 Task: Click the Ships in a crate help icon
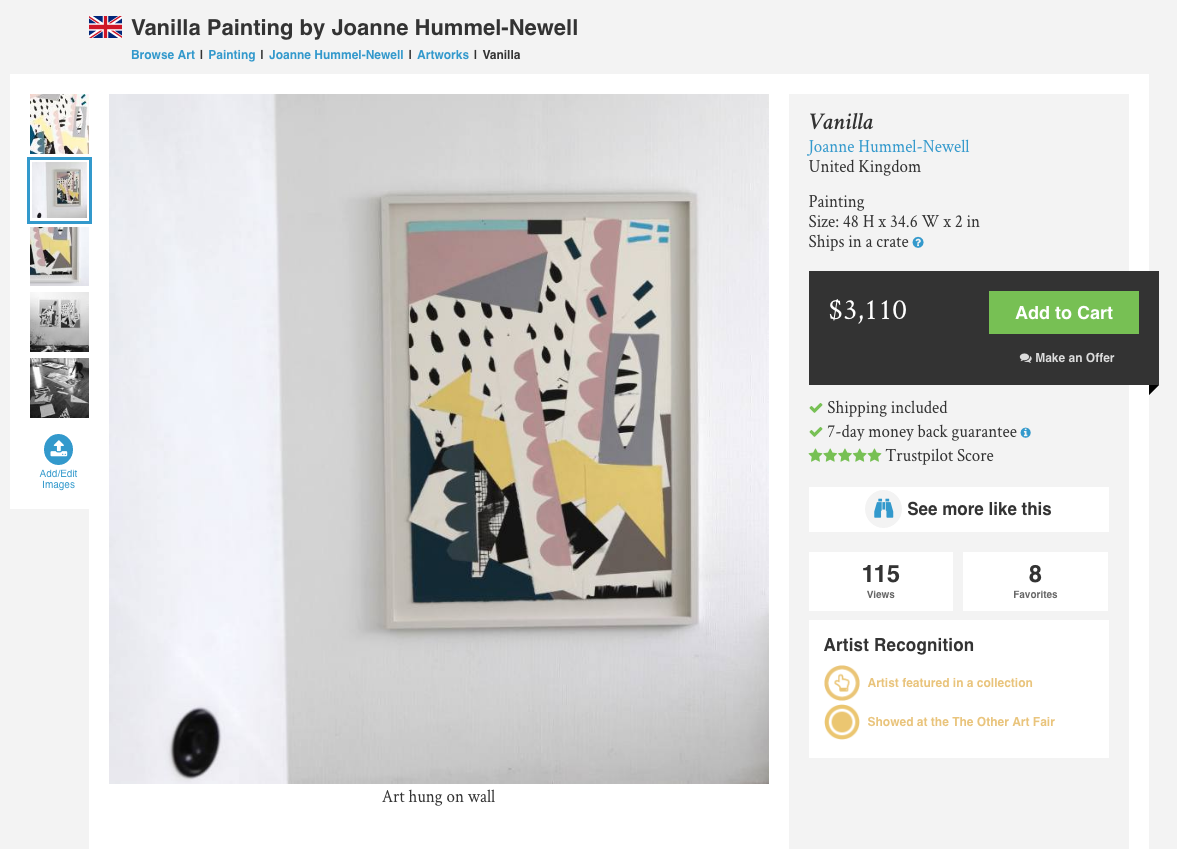tap(918, 242)
